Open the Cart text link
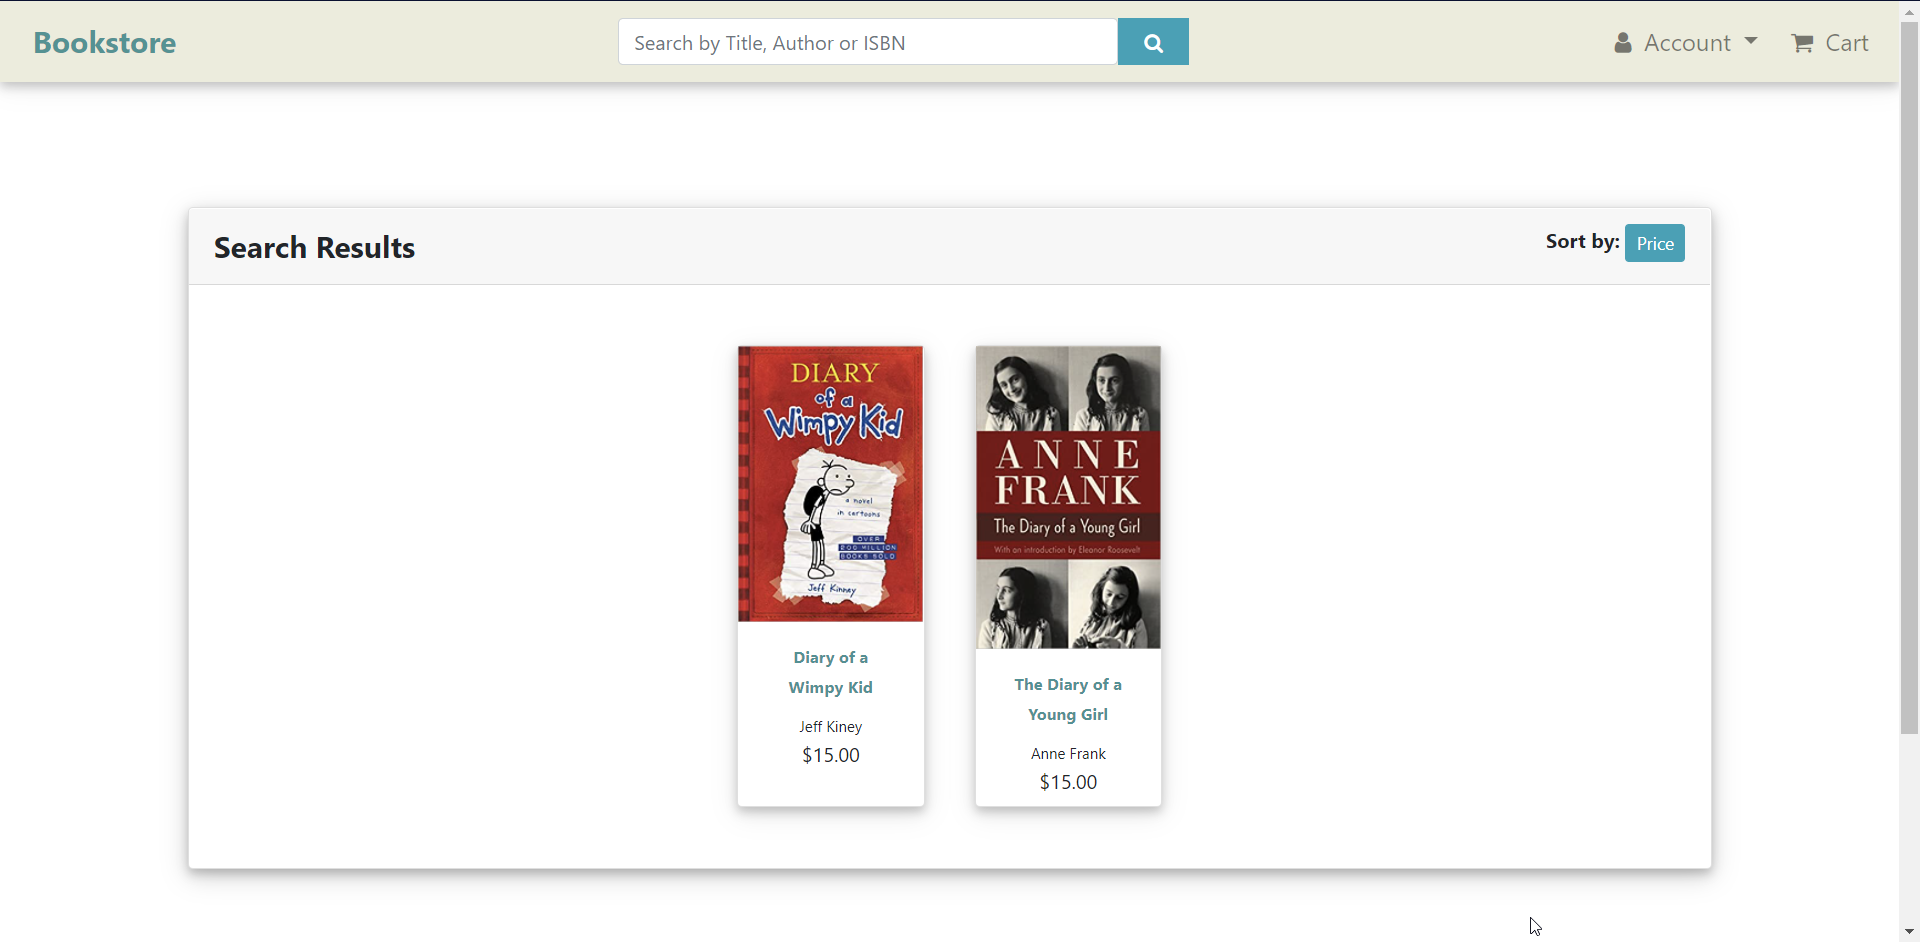 pos(1846,43)
